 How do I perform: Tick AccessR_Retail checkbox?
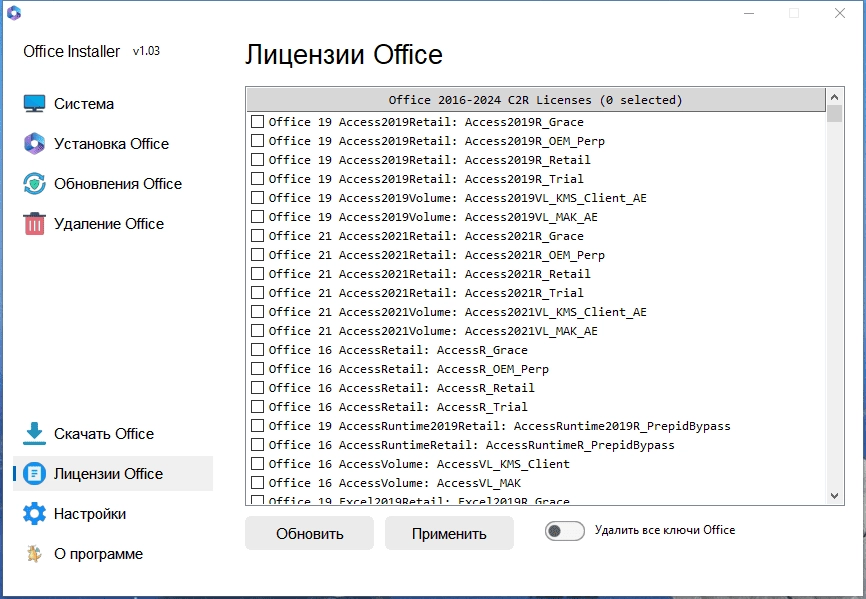point(257,388)
